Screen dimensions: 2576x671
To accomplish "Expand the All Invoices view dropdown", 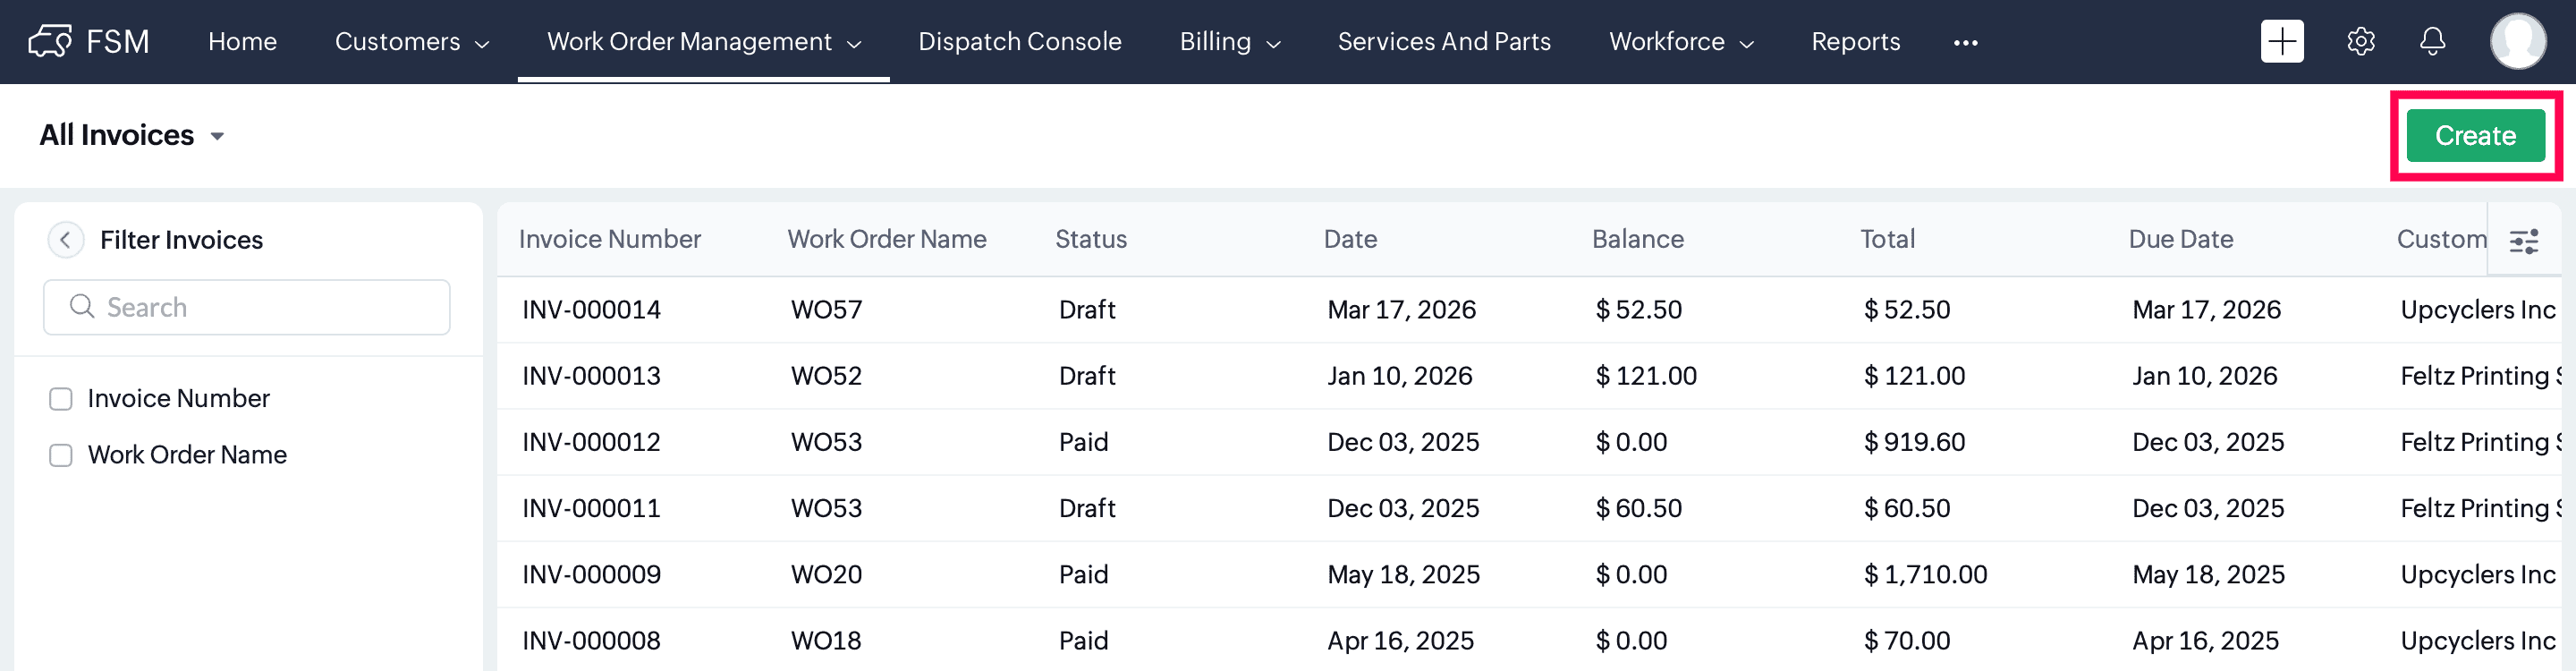I will pyautogui.click(x=217, y=136).
